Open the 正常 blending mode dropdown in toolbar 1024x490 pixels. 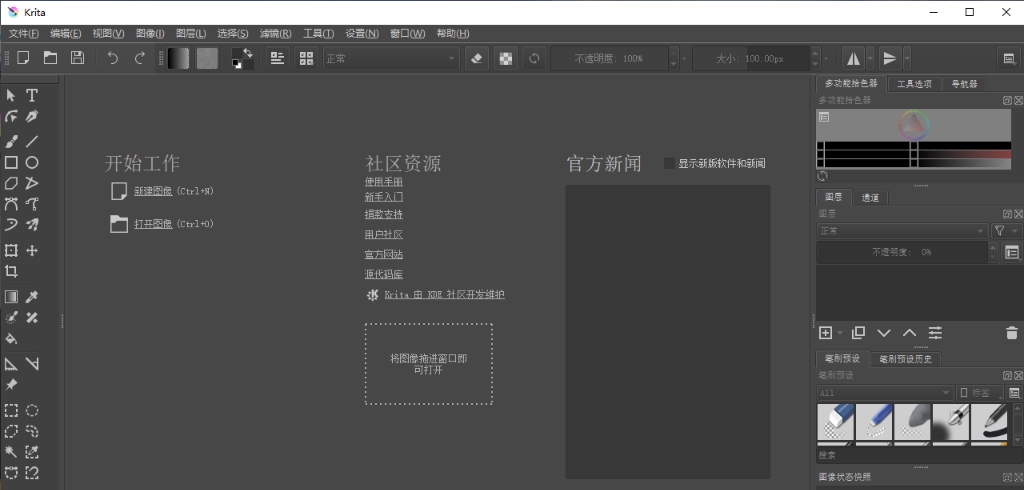coord(389,58)
